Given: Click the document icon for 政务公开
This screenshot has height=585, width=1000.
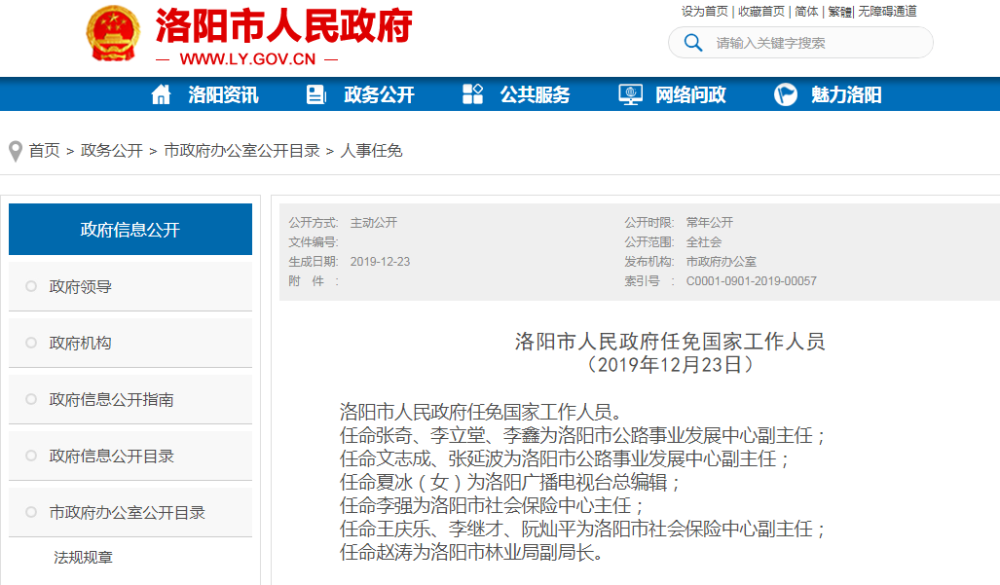Looking at the screenshot, I should tap(316, 95).
